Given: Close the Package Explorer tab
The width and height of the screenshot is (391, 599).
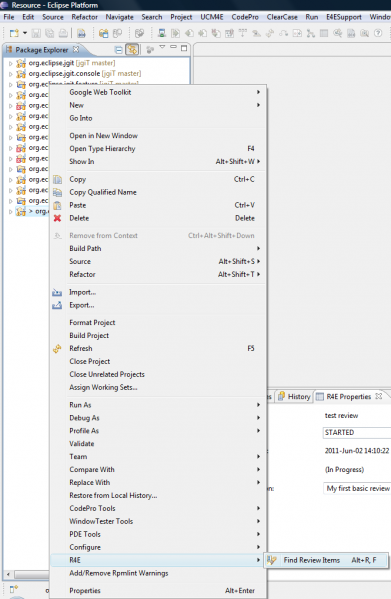Looking at the screenshot, I should click(76, 49).
